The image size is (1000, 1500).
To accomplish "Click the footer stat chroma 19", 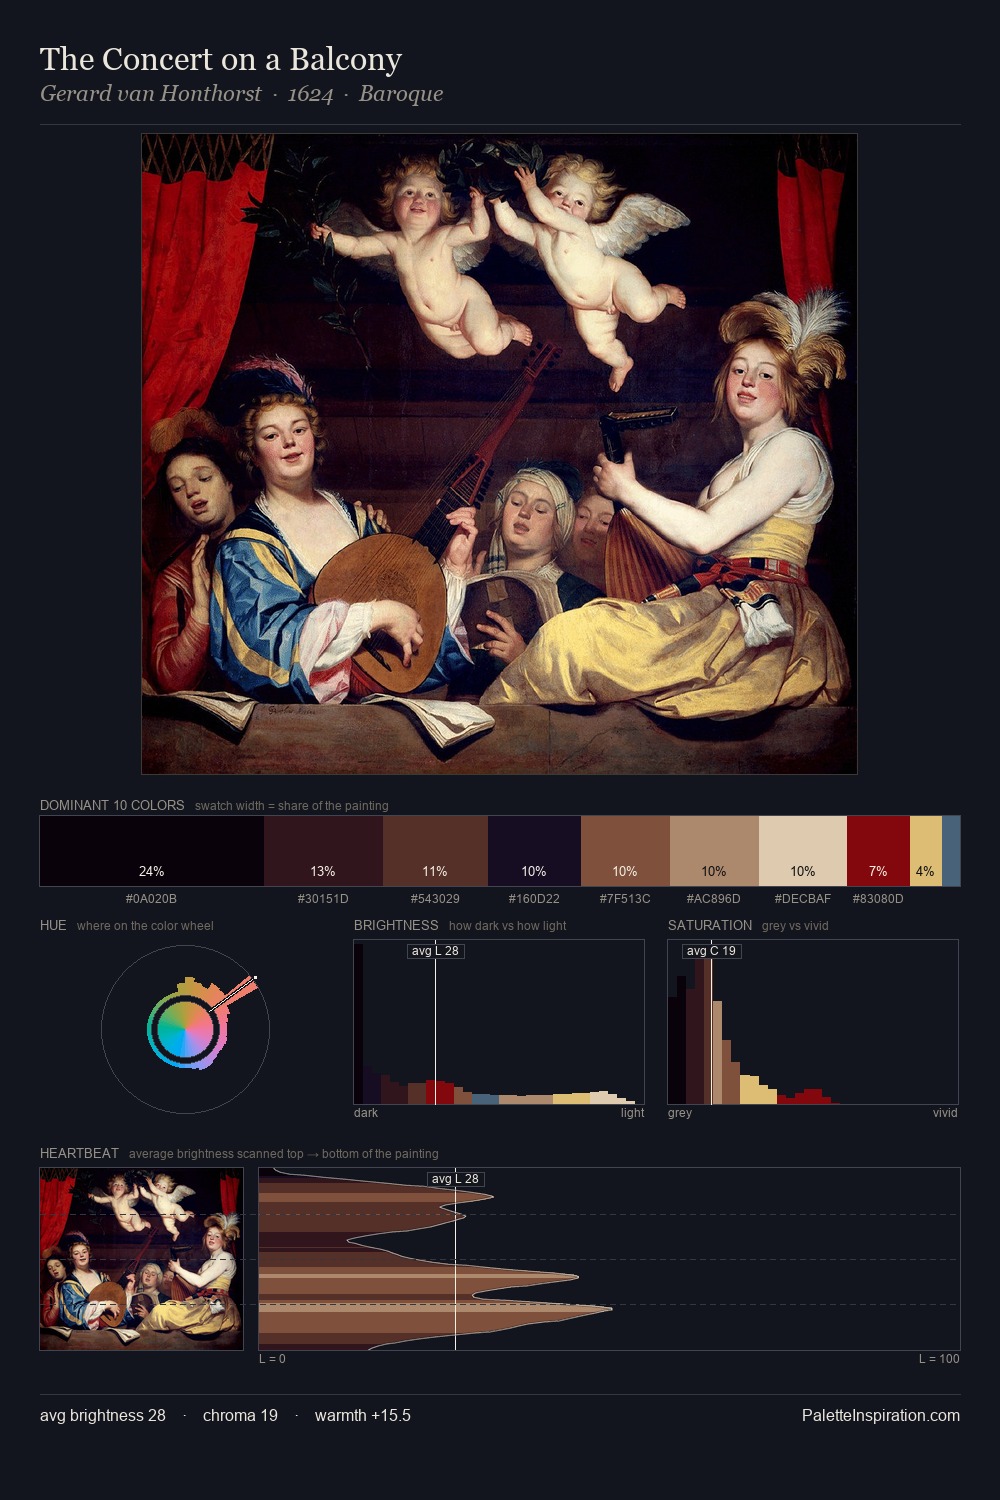I will click(240, 1415).
